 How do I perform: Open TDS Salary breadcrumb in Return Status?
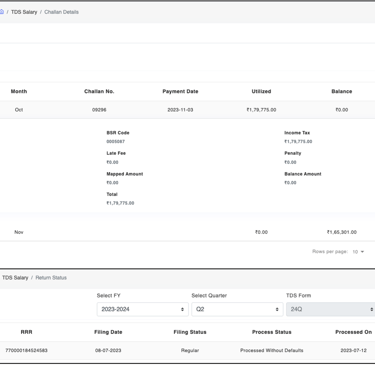[15, 278]
